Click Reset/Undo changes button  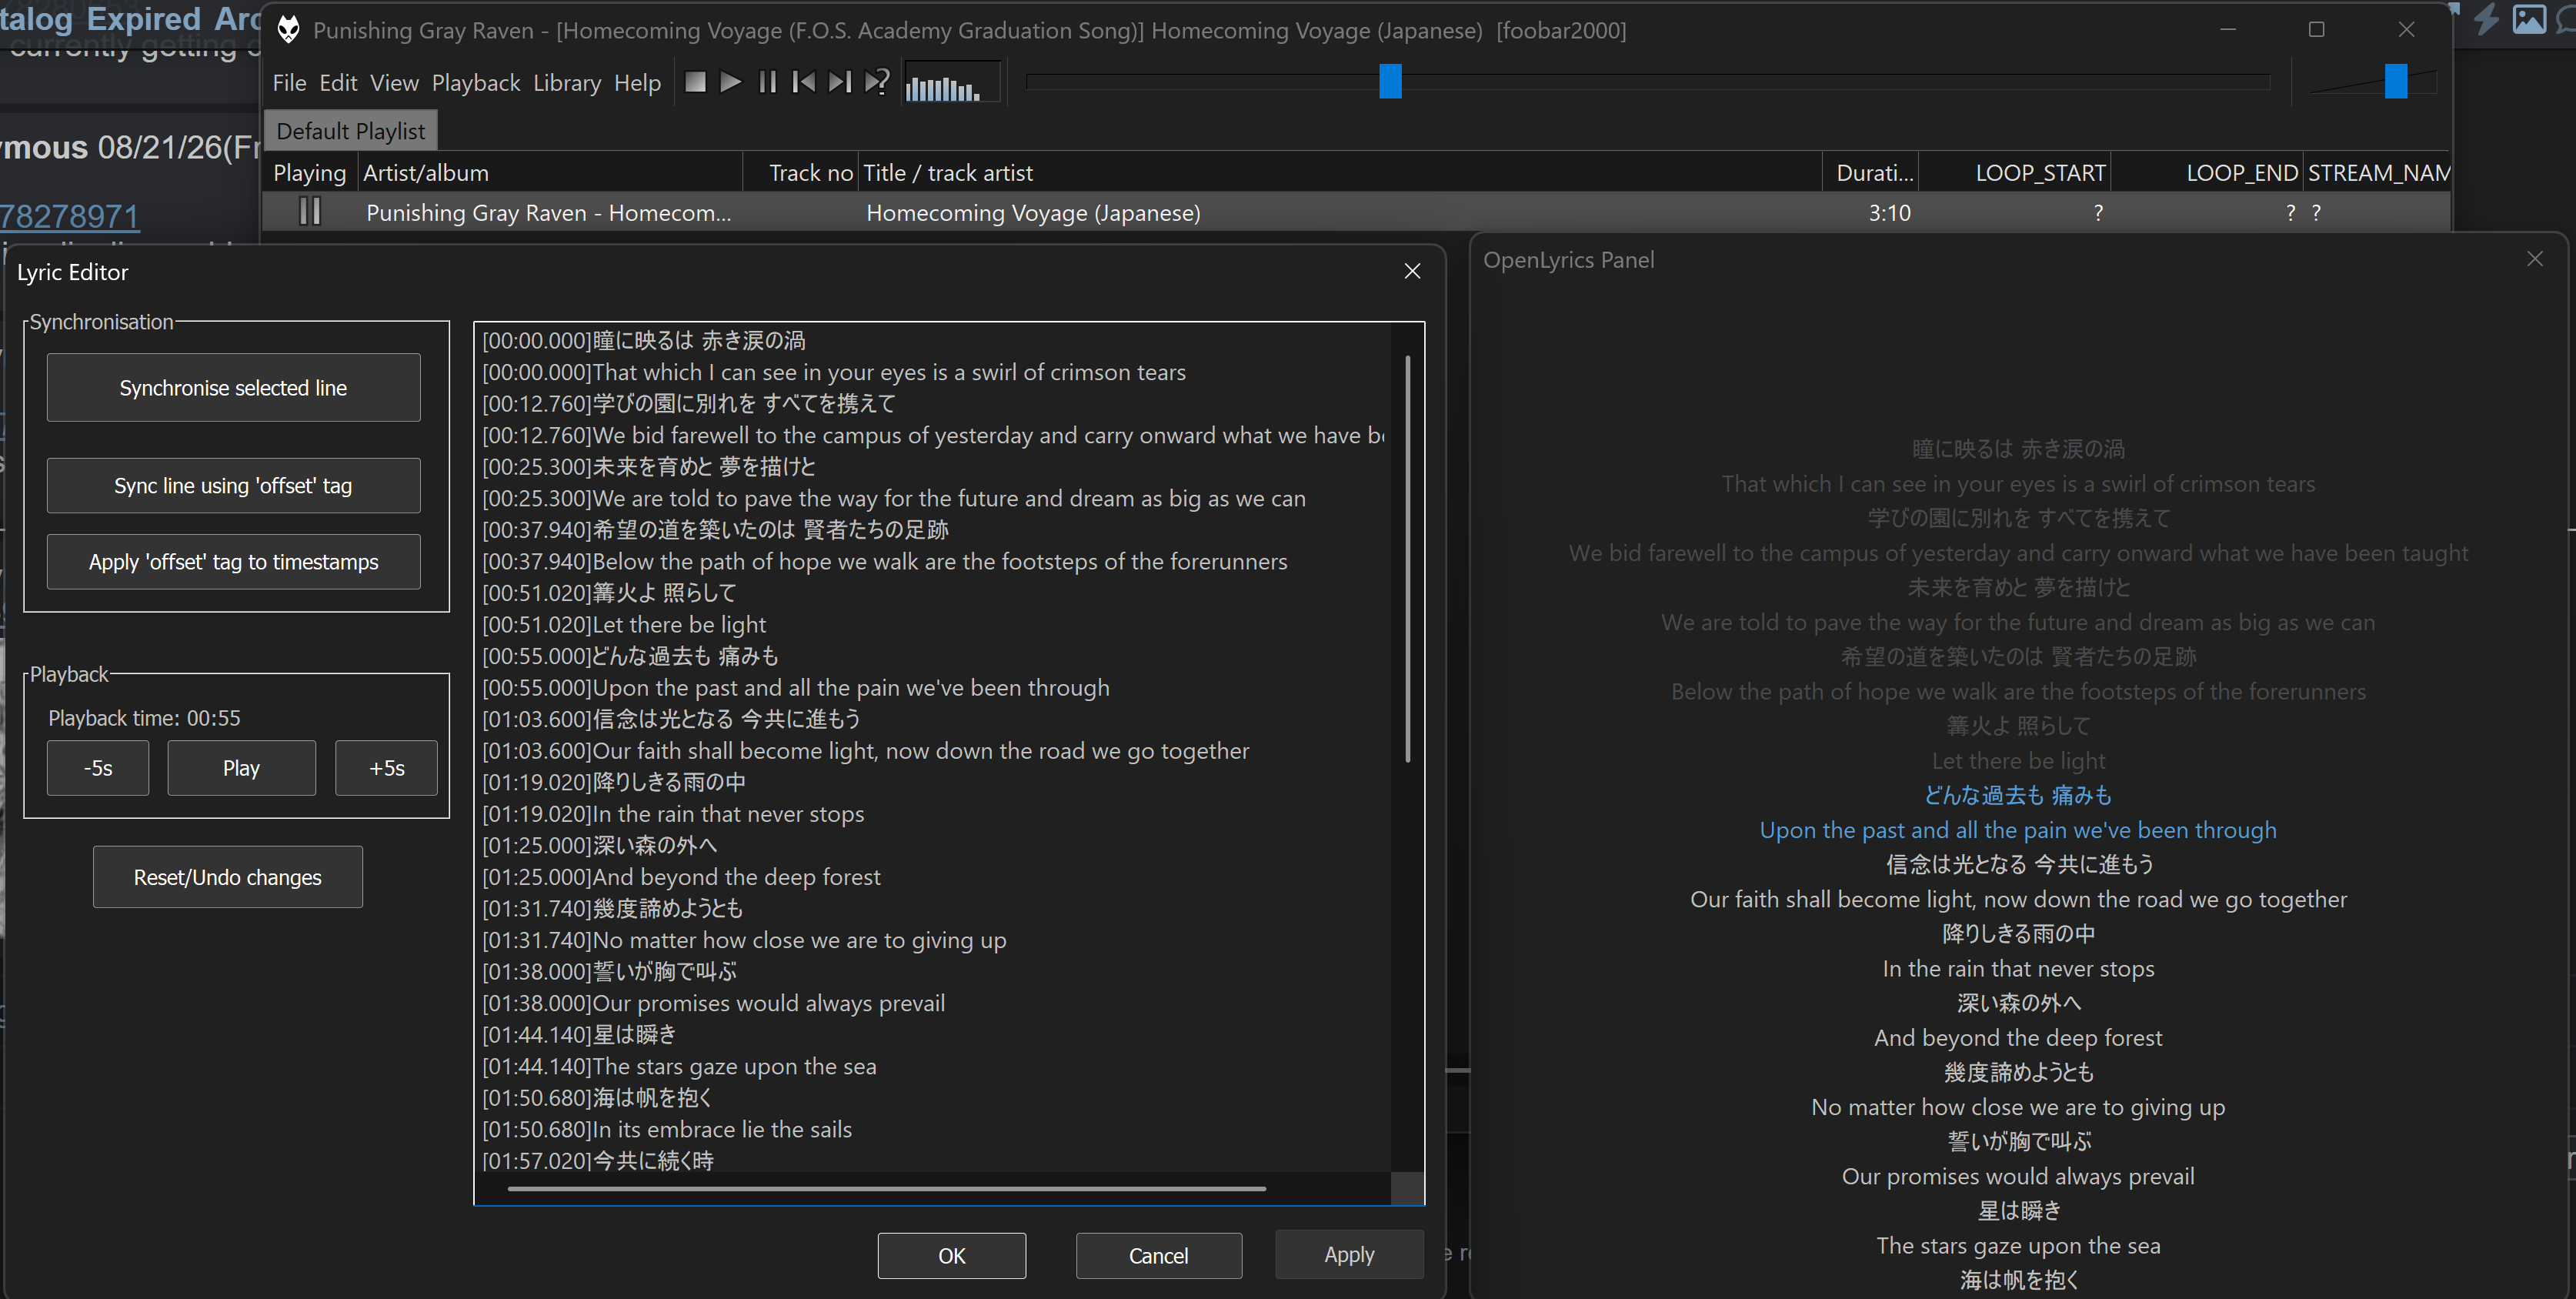click(228, 877)
